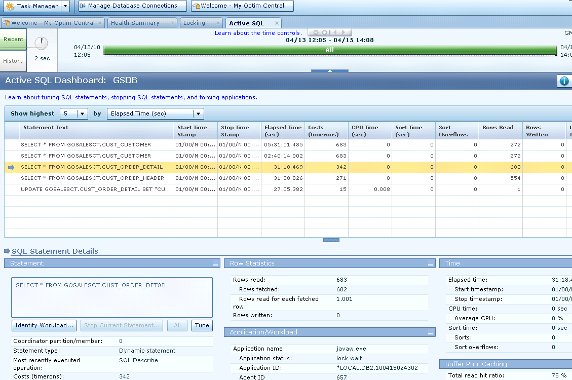Click the Tune button
The image size is (572, 380).
point(202,325)
